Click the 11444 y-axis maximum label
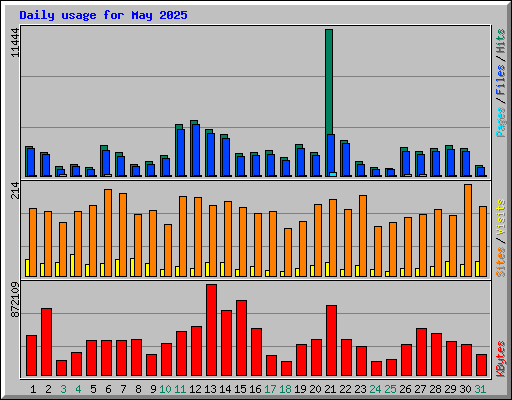512x400 pixels. (x=15, y=42)
